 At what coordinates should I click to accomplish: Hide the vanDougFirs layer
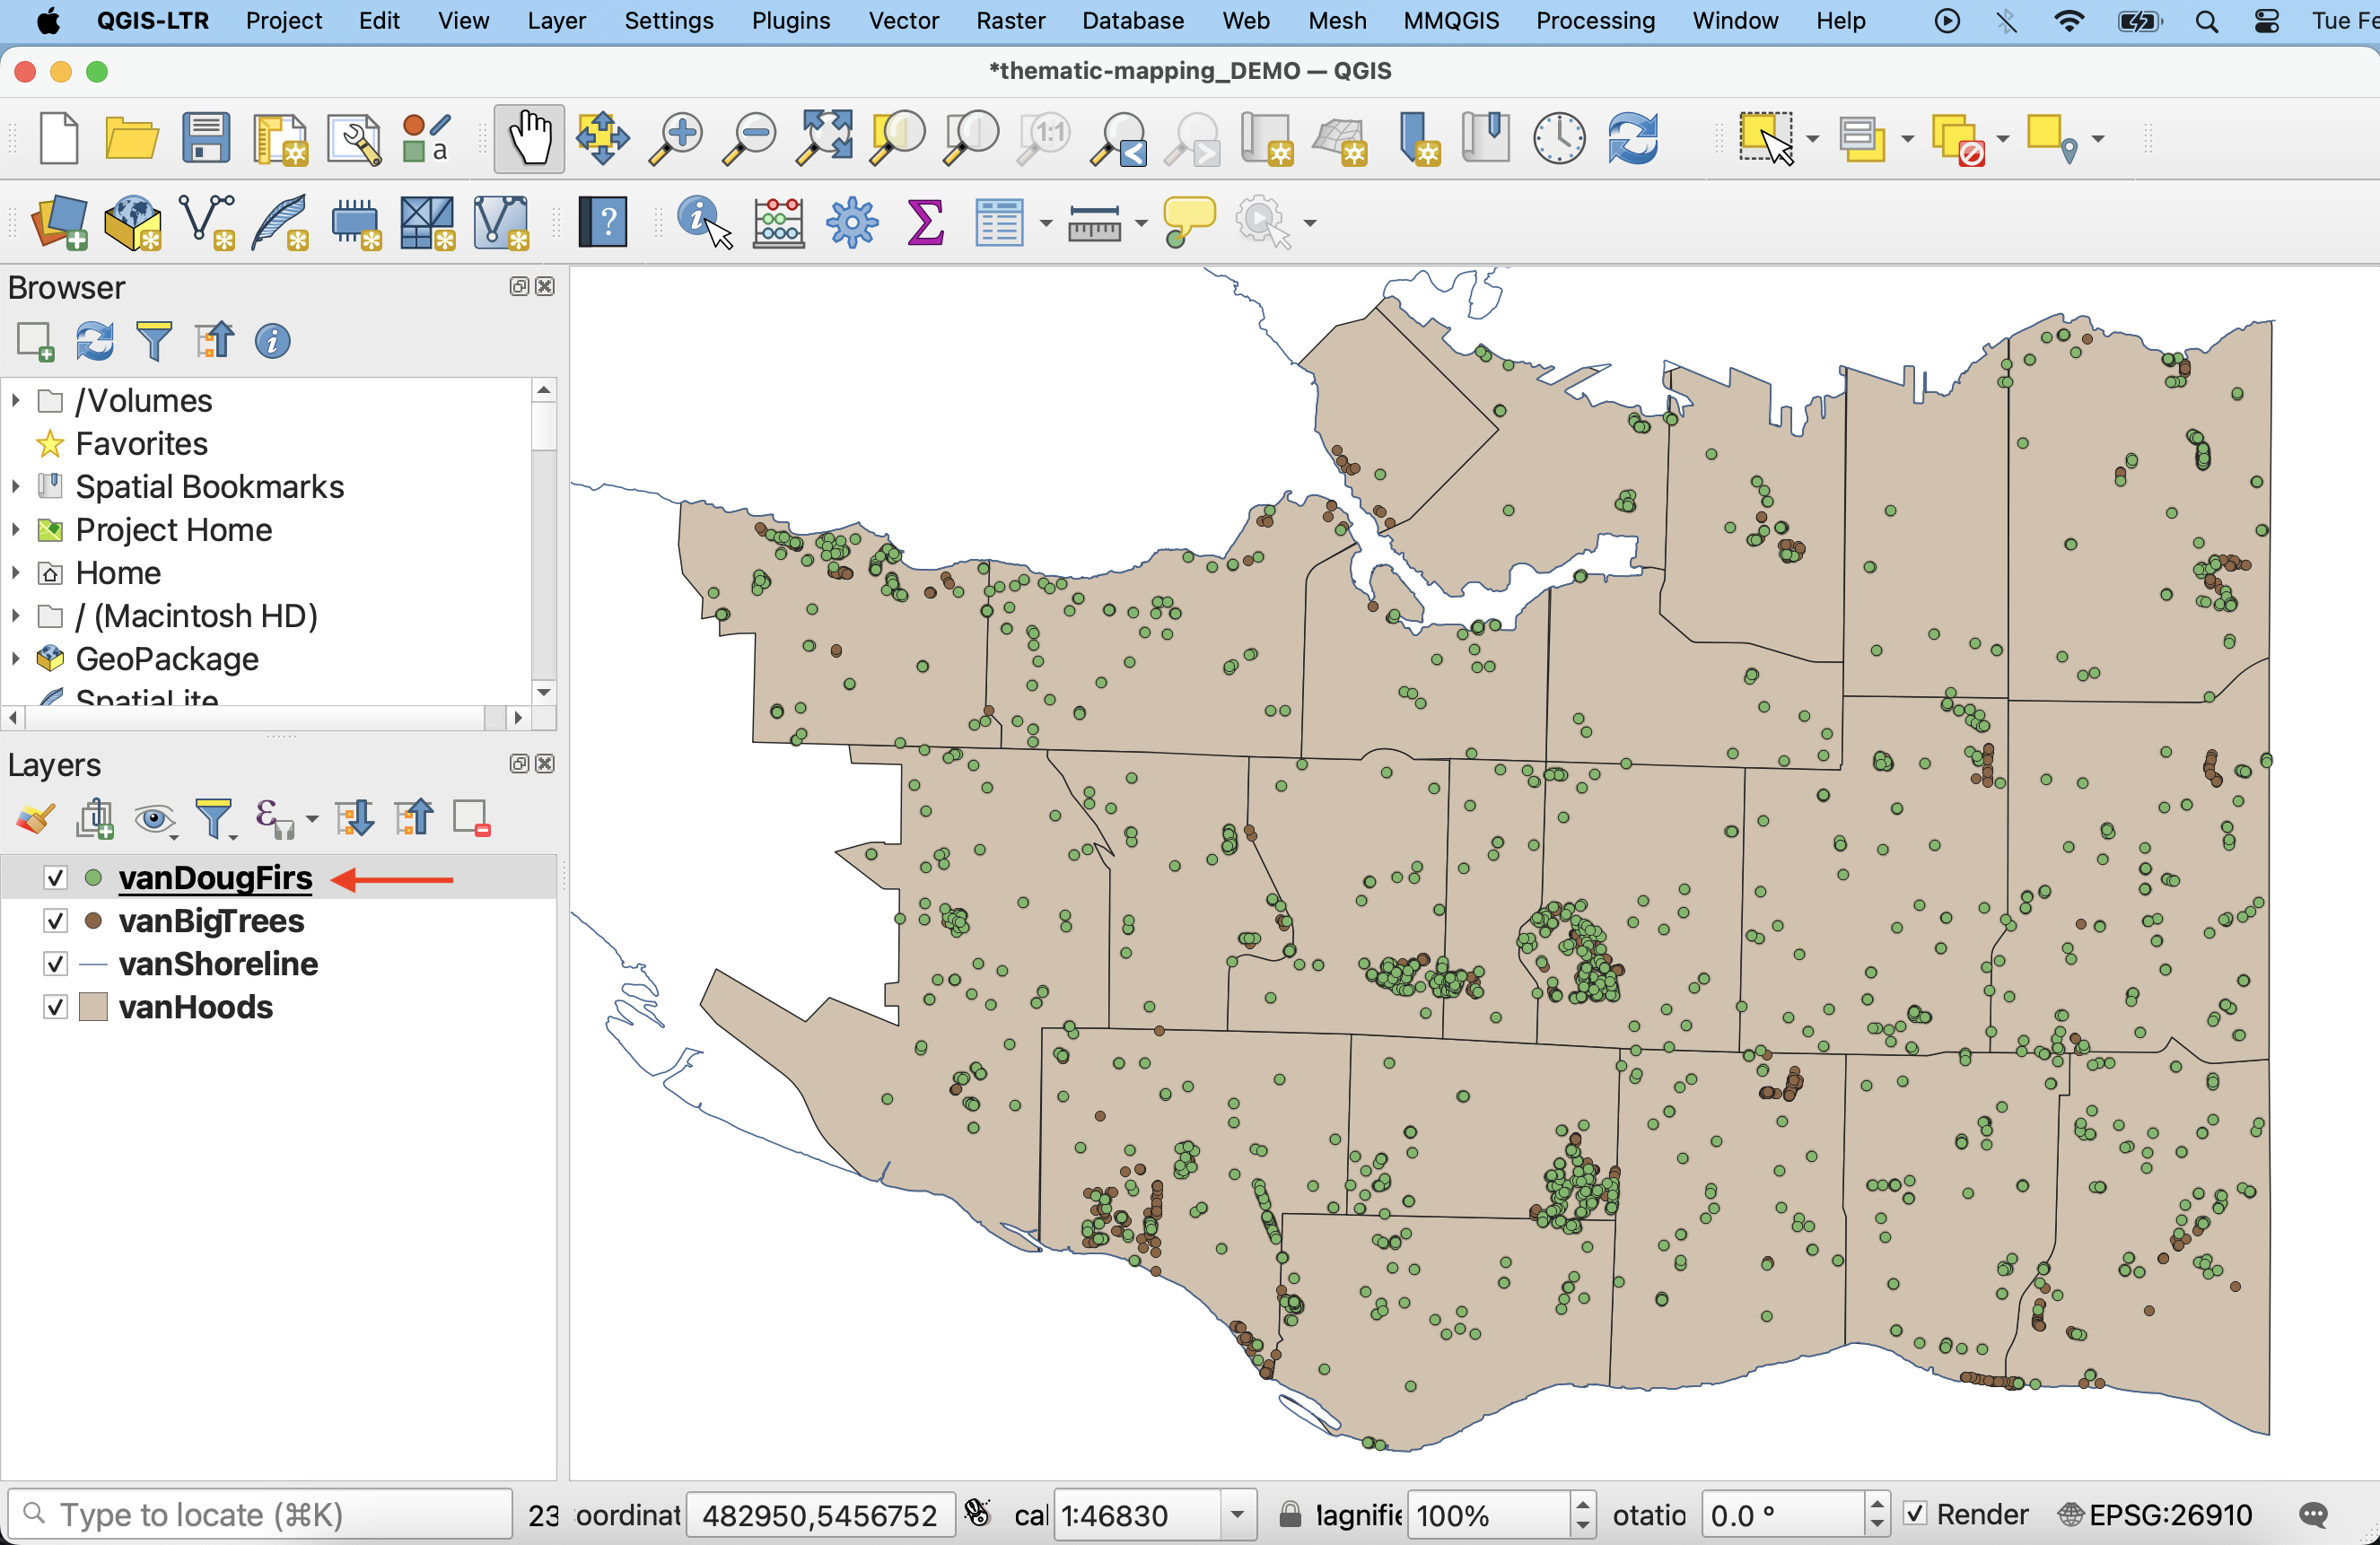click(56, 878)
